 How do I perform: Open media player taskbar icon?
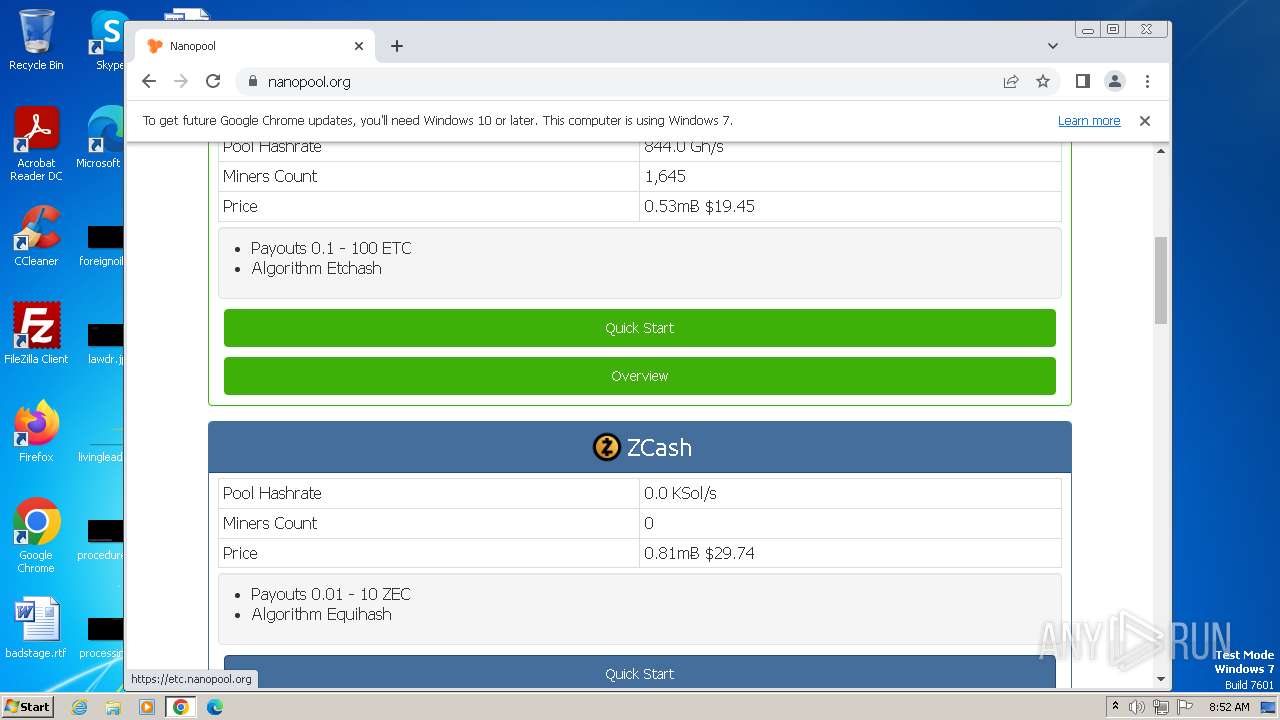coord(147,707)
